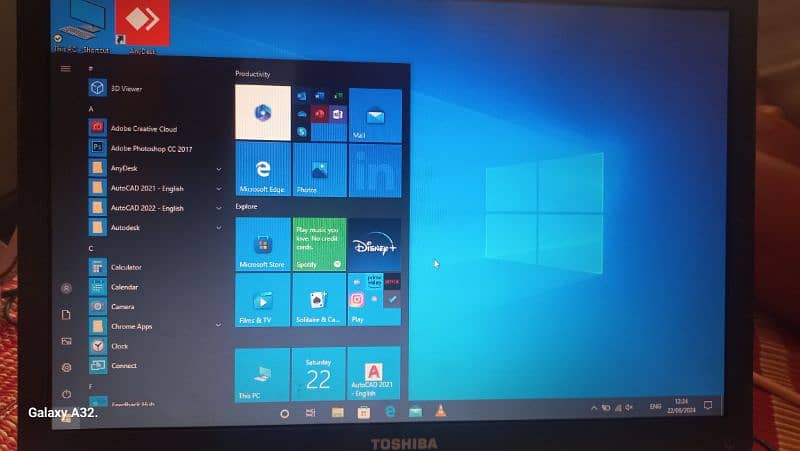Open Microsoft Store on the taskbar
This screenshot has height=451, width=800.
pyautogui.click(x=364, y=412)
